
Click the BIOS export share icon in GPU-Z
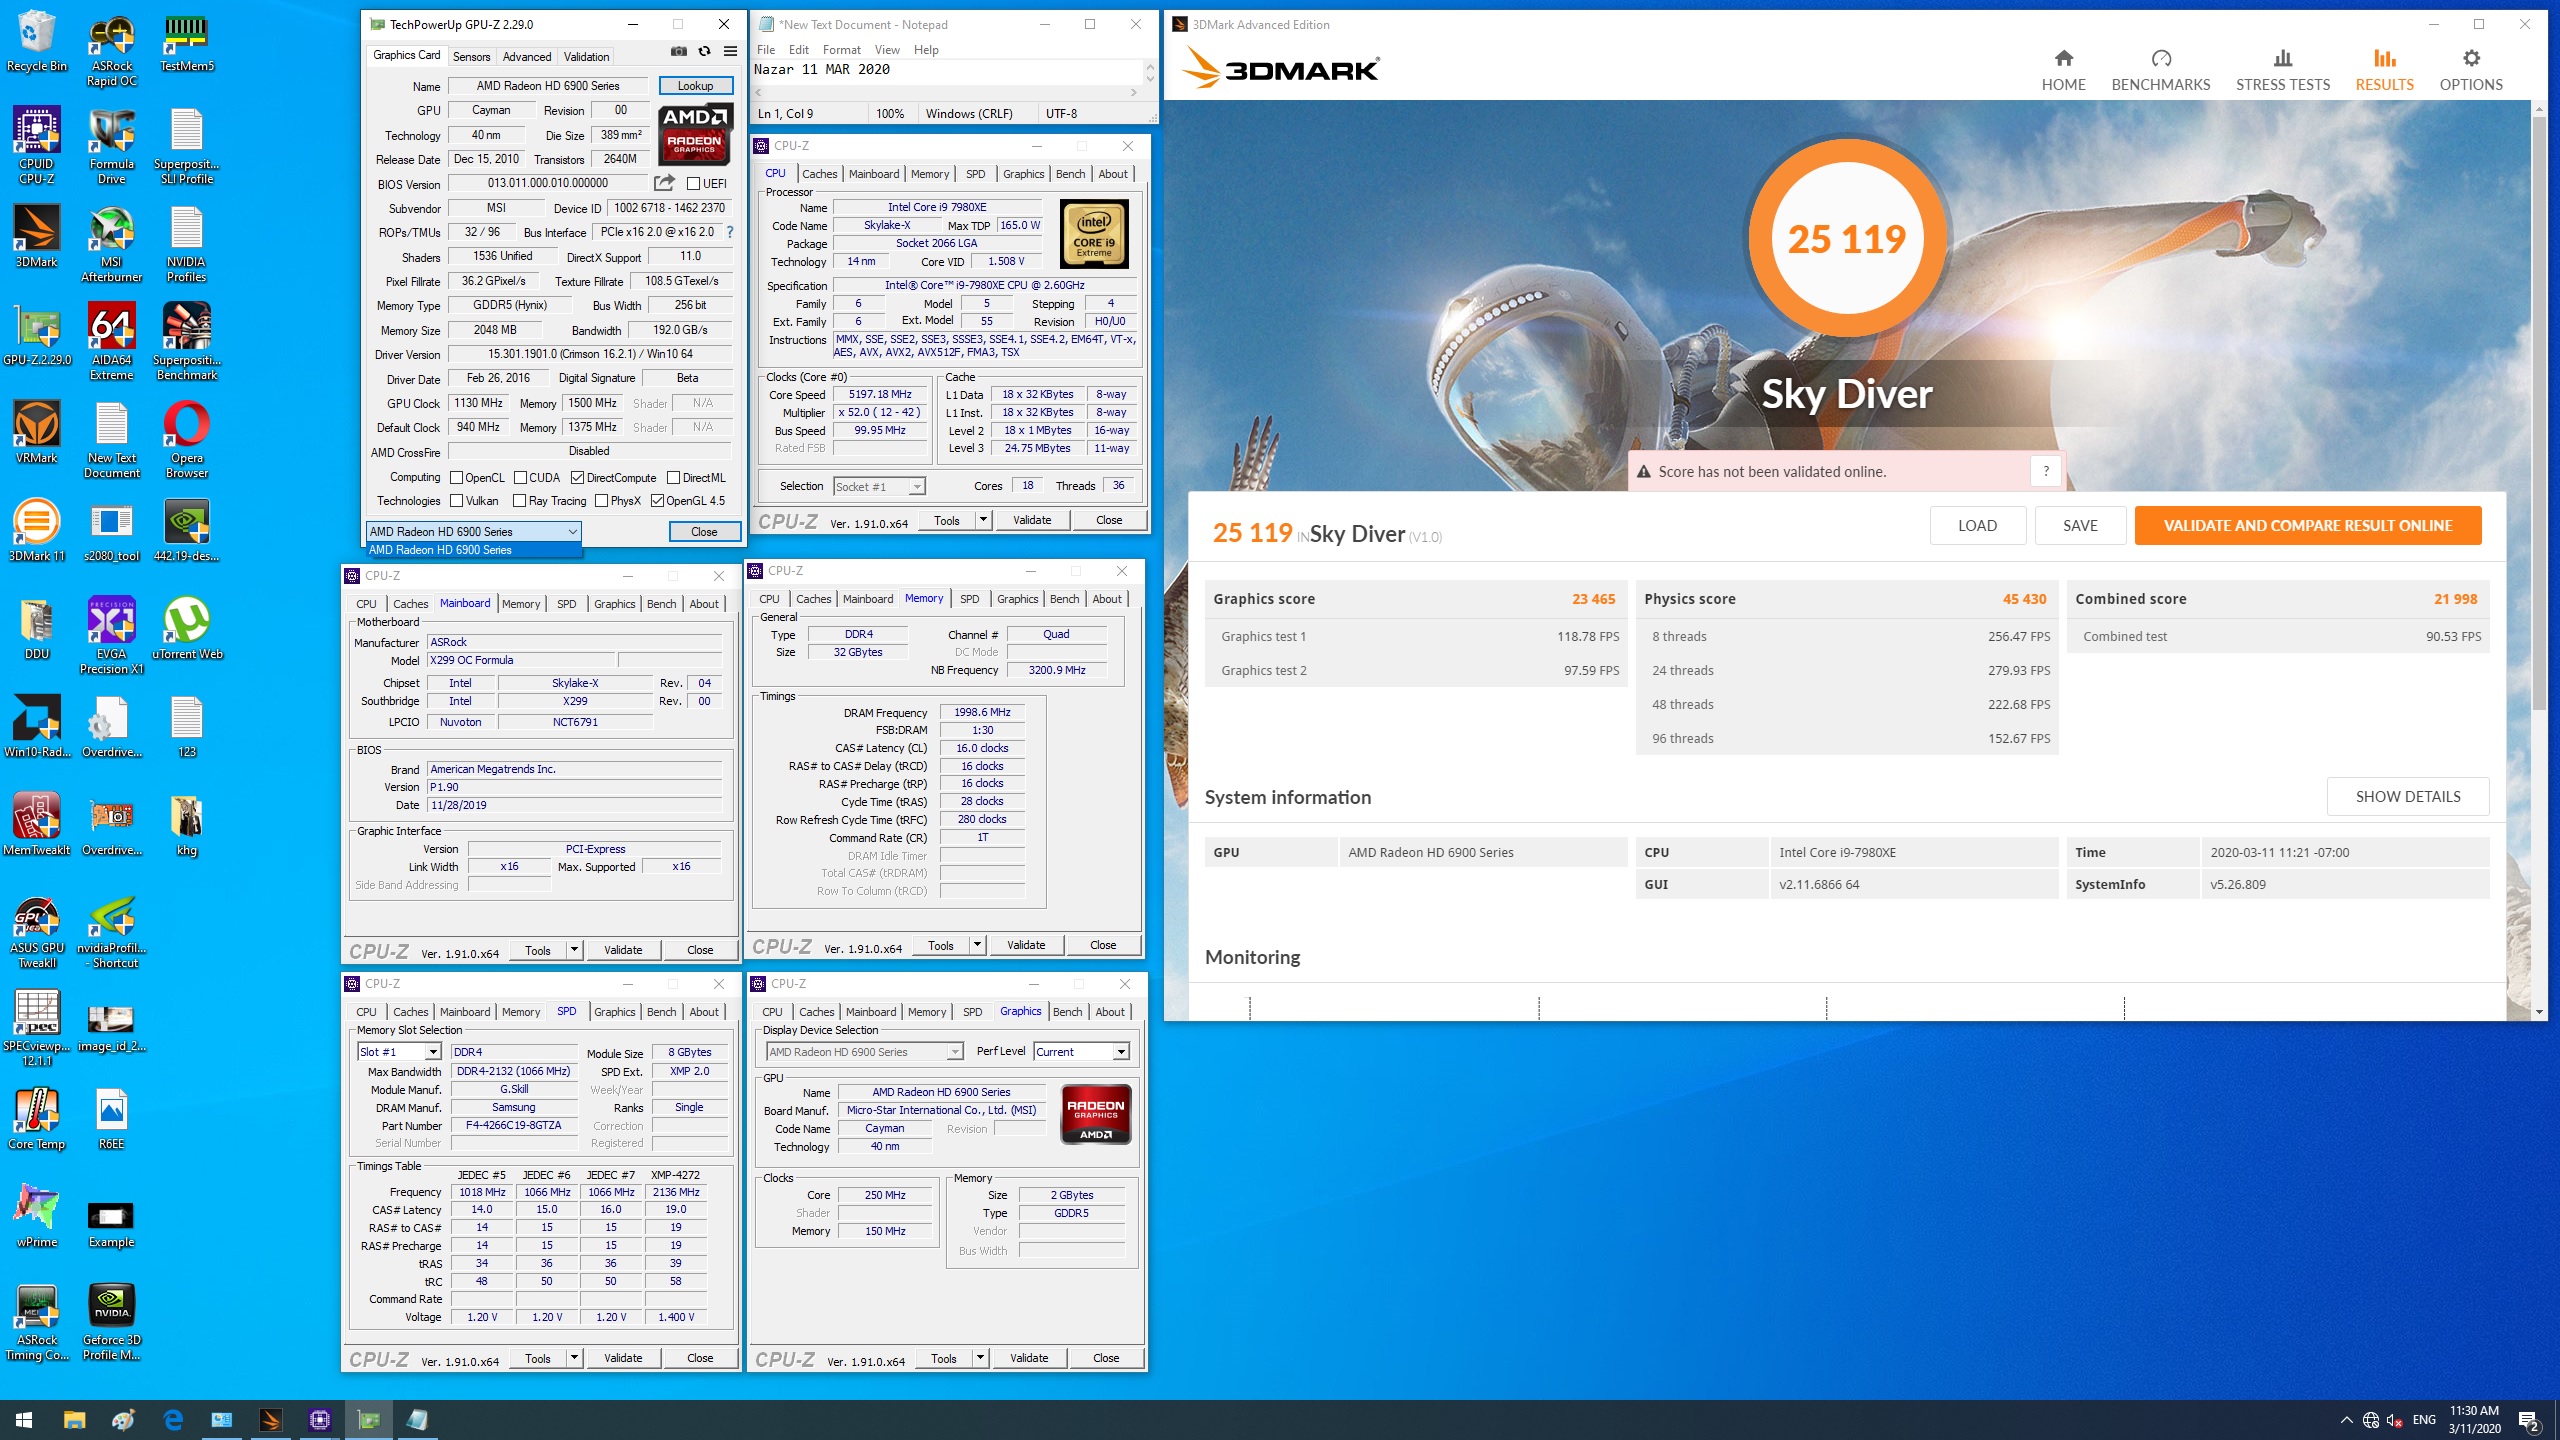(664, 183)
